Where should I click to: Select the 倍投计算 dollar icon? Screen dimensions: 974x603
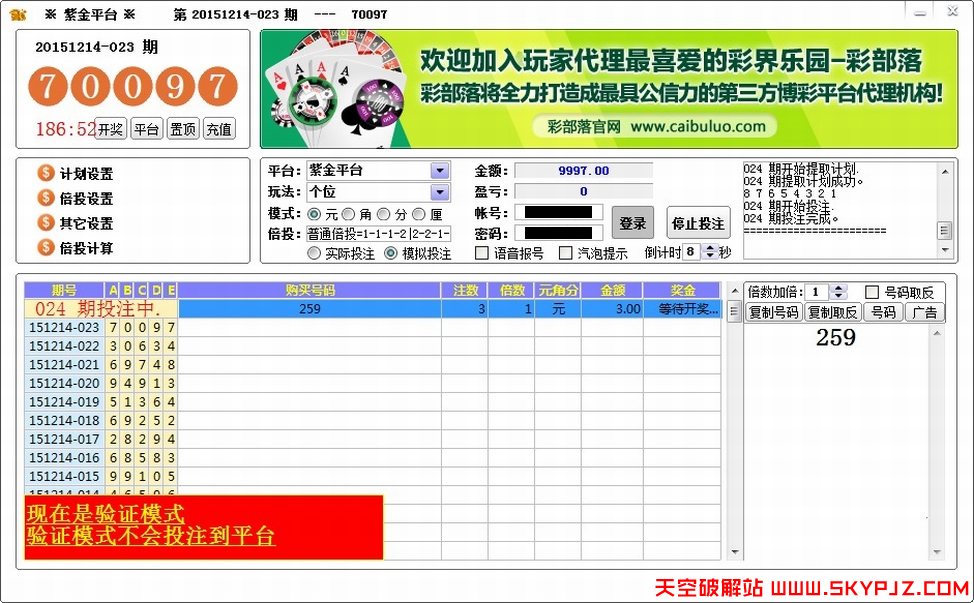45,244
